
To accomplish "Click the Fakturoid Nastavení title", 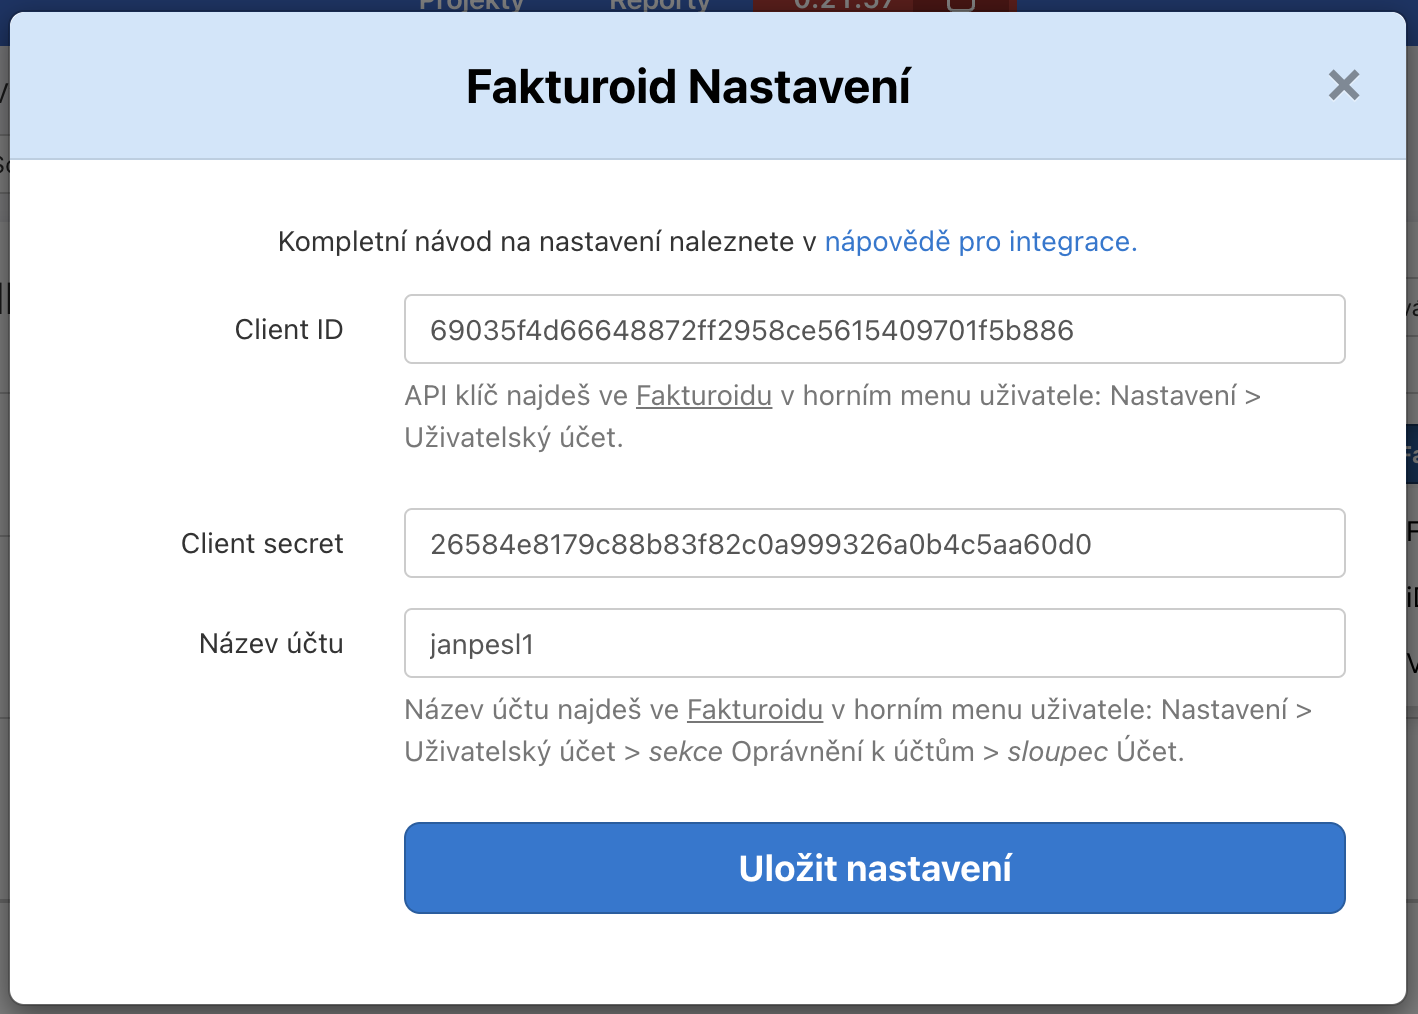I will (x=688, y=87).
